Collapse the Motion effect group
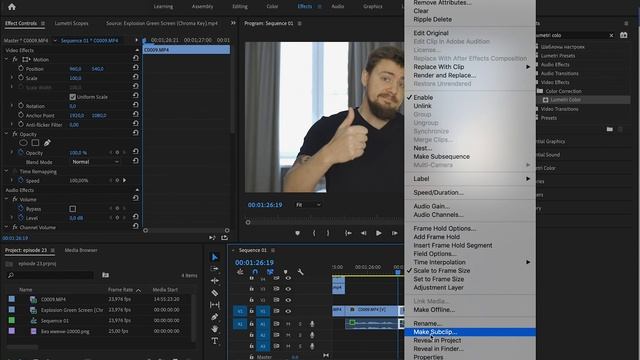Viewport: 640px width, 360px height. pyautogui.click(x=6, y=59)
